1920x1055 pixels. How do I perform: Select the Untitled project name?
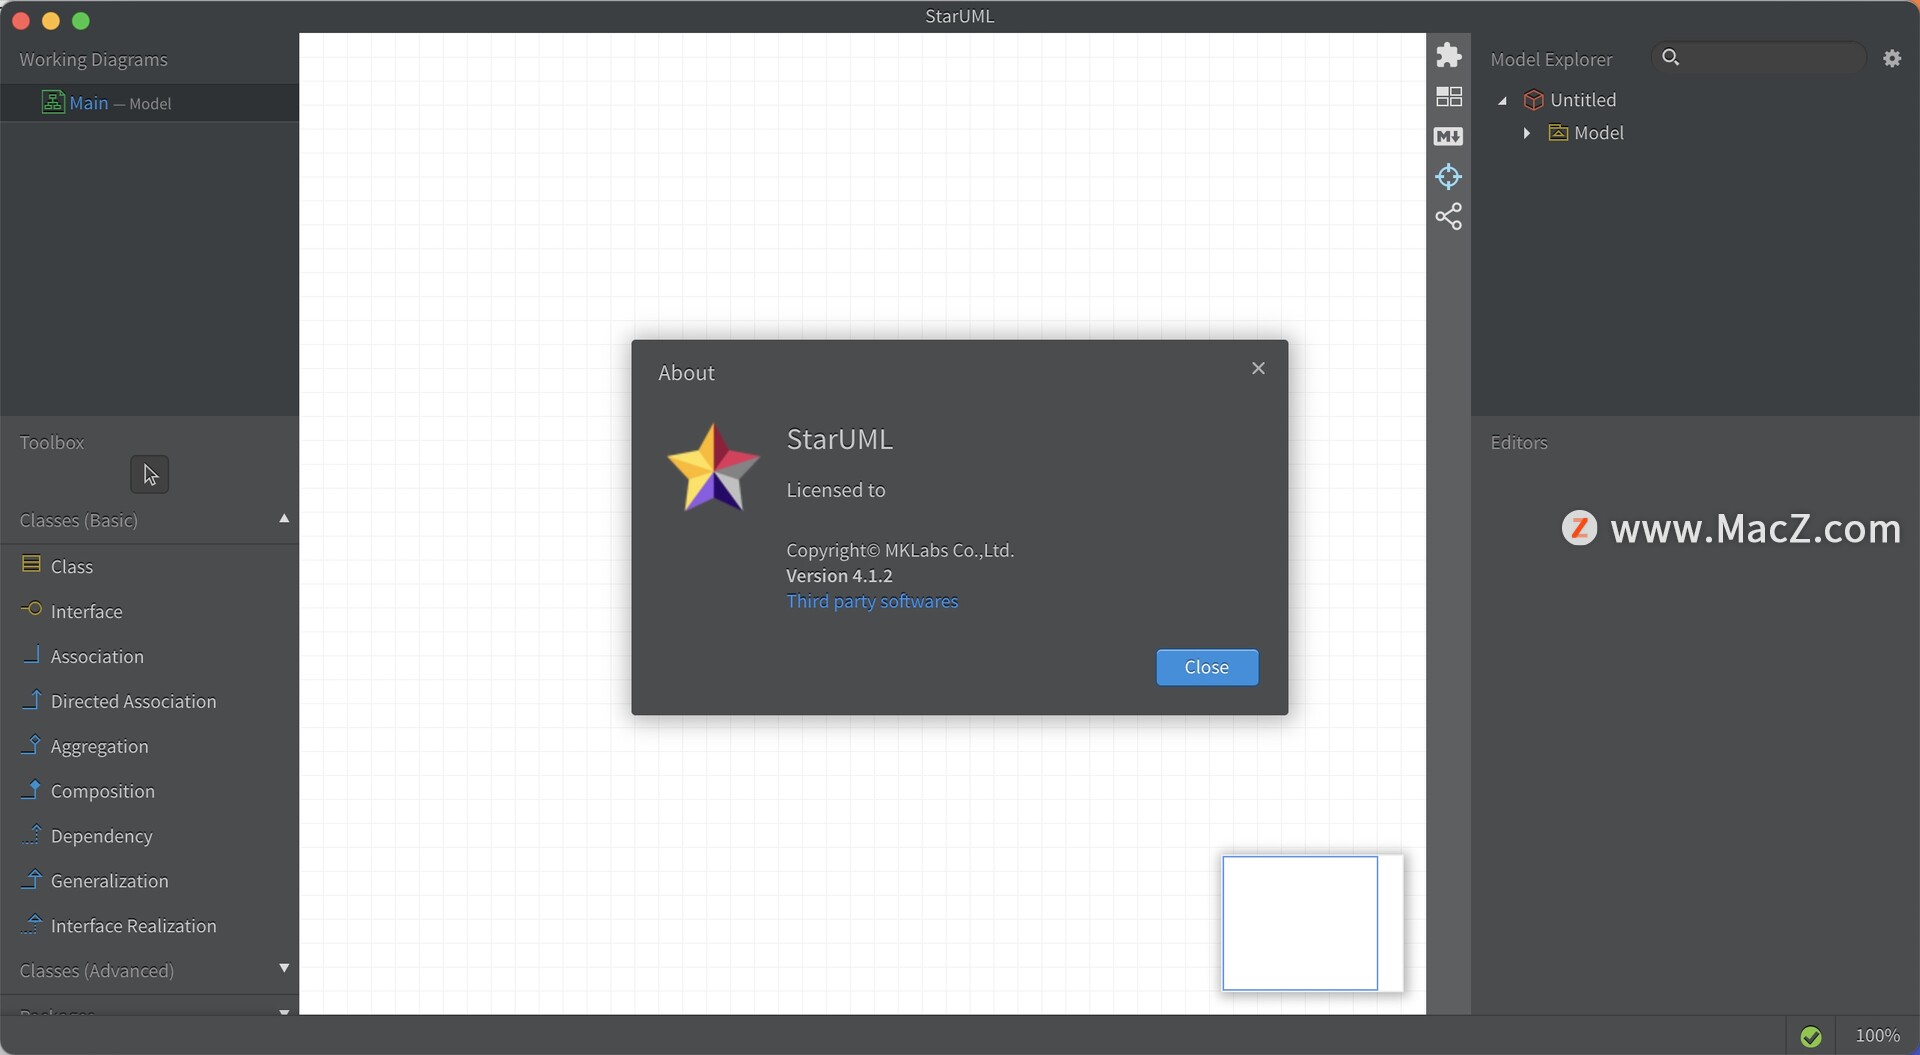click(1583, 100)
